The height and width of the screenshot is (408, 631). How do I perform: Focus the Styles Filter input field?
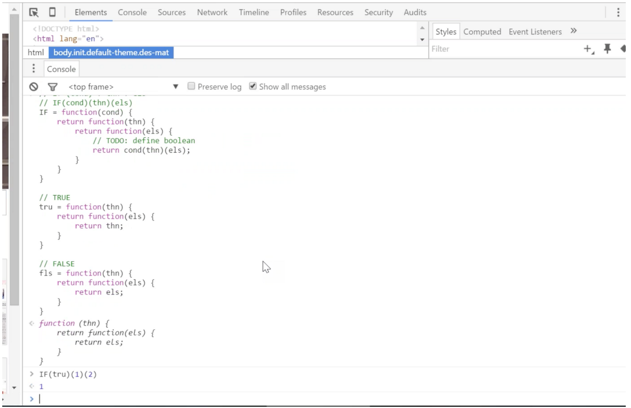coord(500,49)
